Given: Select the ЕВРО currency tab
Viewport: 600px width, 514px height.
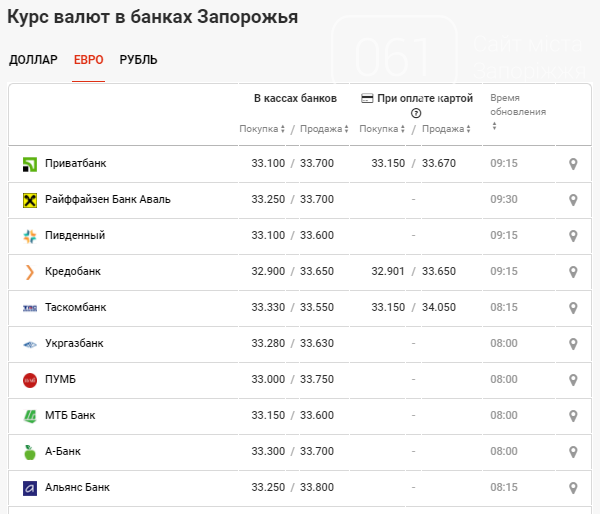Looking at the screenshot, I should (x=88, y=60).
